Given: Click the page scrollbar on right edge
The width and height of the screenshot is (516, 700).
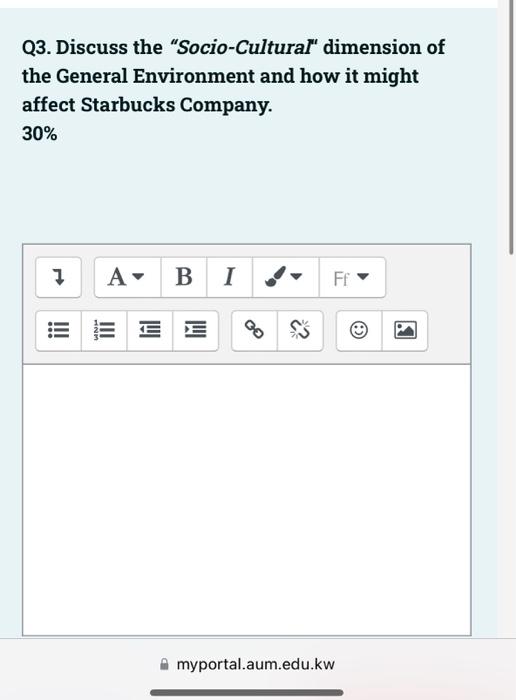Looking at the screenshot, I should point(511,127).
